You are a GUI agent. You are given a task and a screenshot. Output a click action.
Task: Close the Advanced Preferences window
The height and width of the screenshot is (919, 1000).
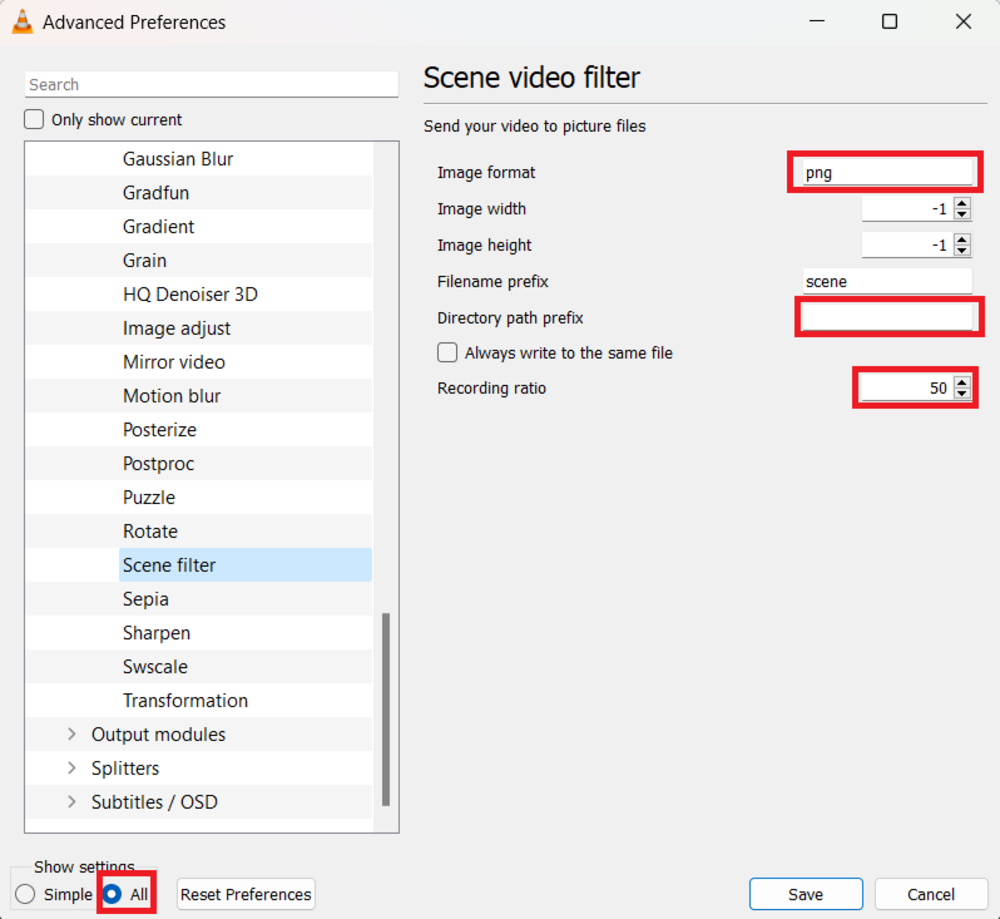click(963, 22)
